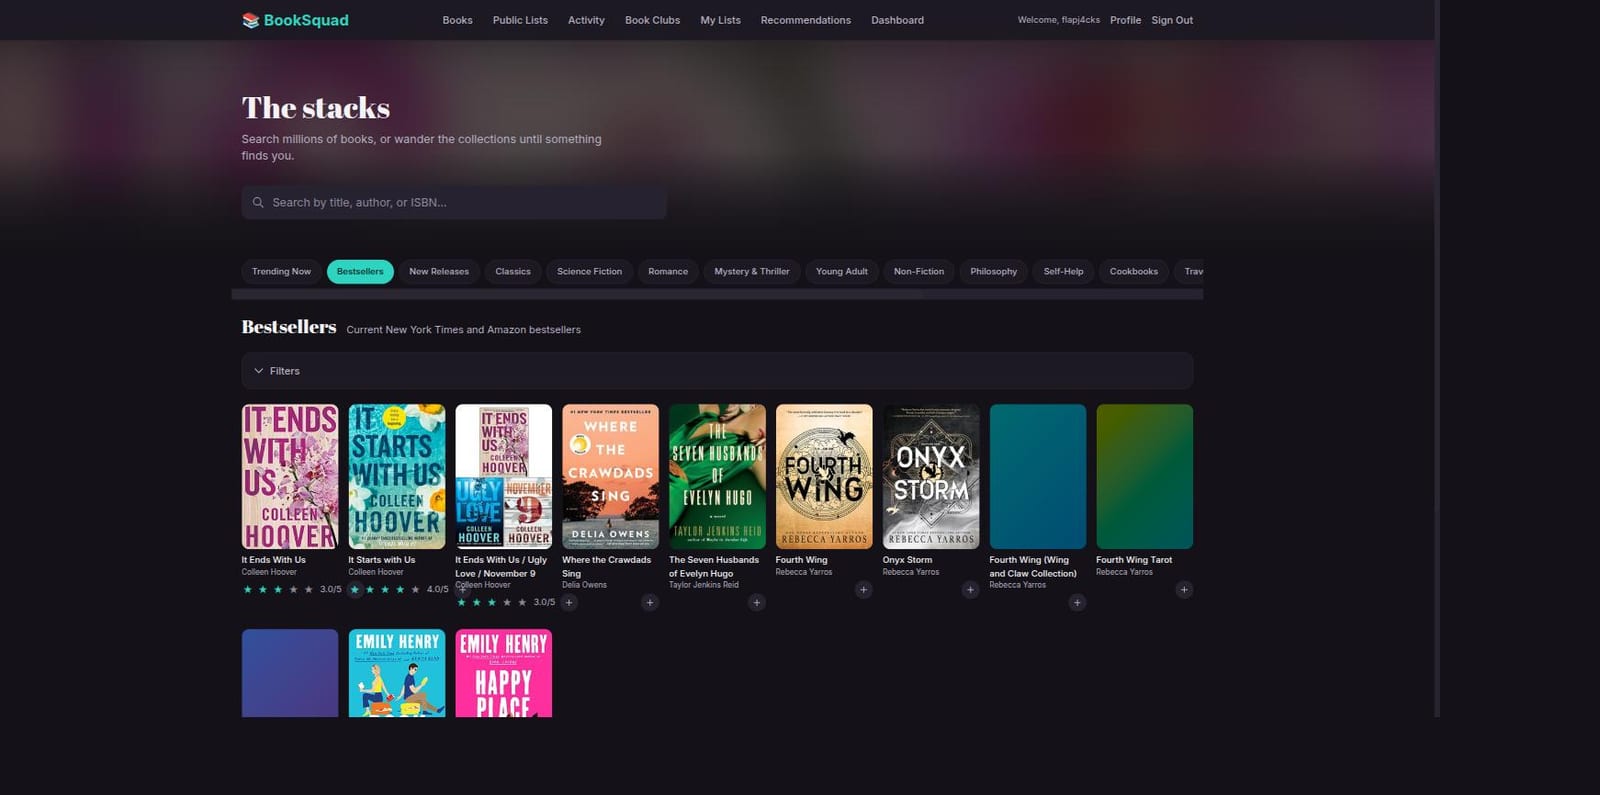
Task: Choose the Non-Fiction category
Action: coord(919,272)
